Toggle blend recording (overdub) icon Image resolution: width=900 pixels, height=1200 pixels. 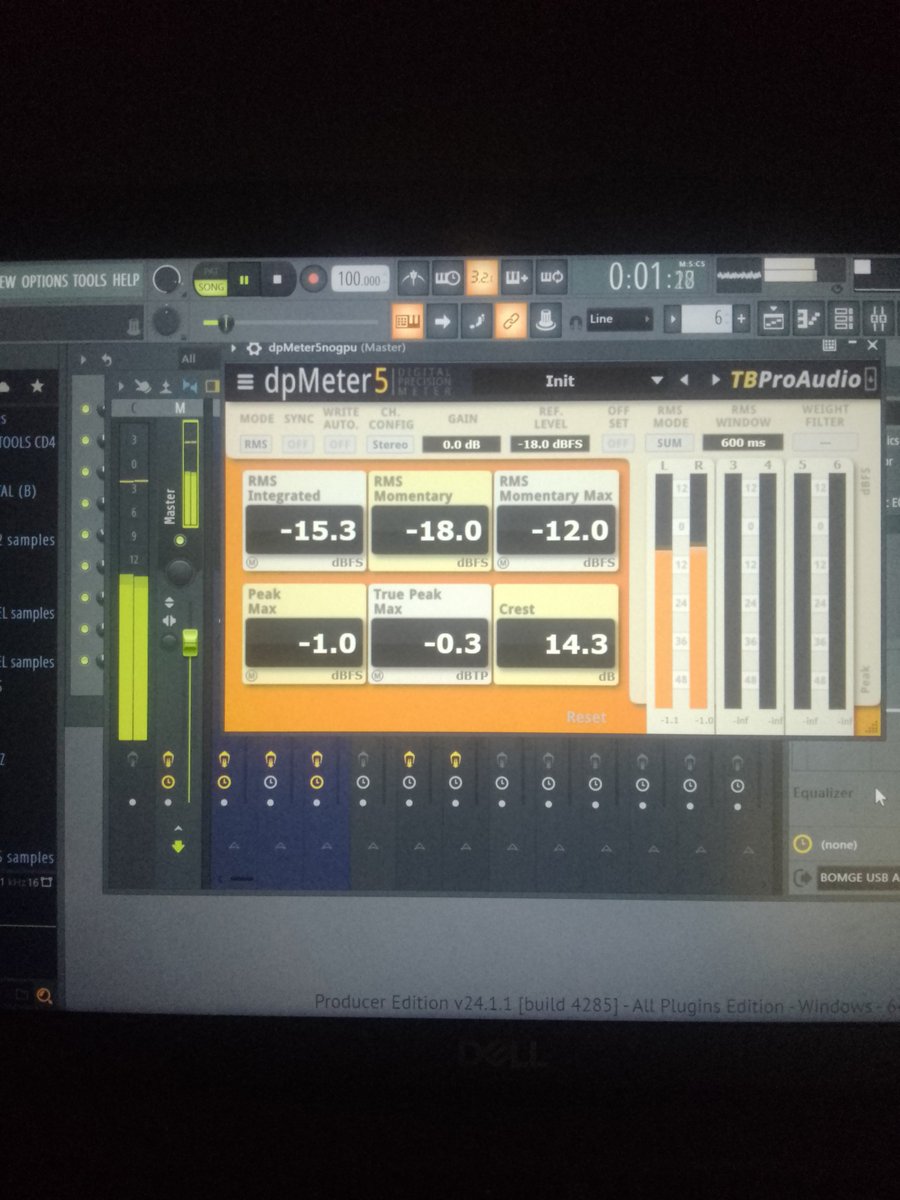click(517, 277)
